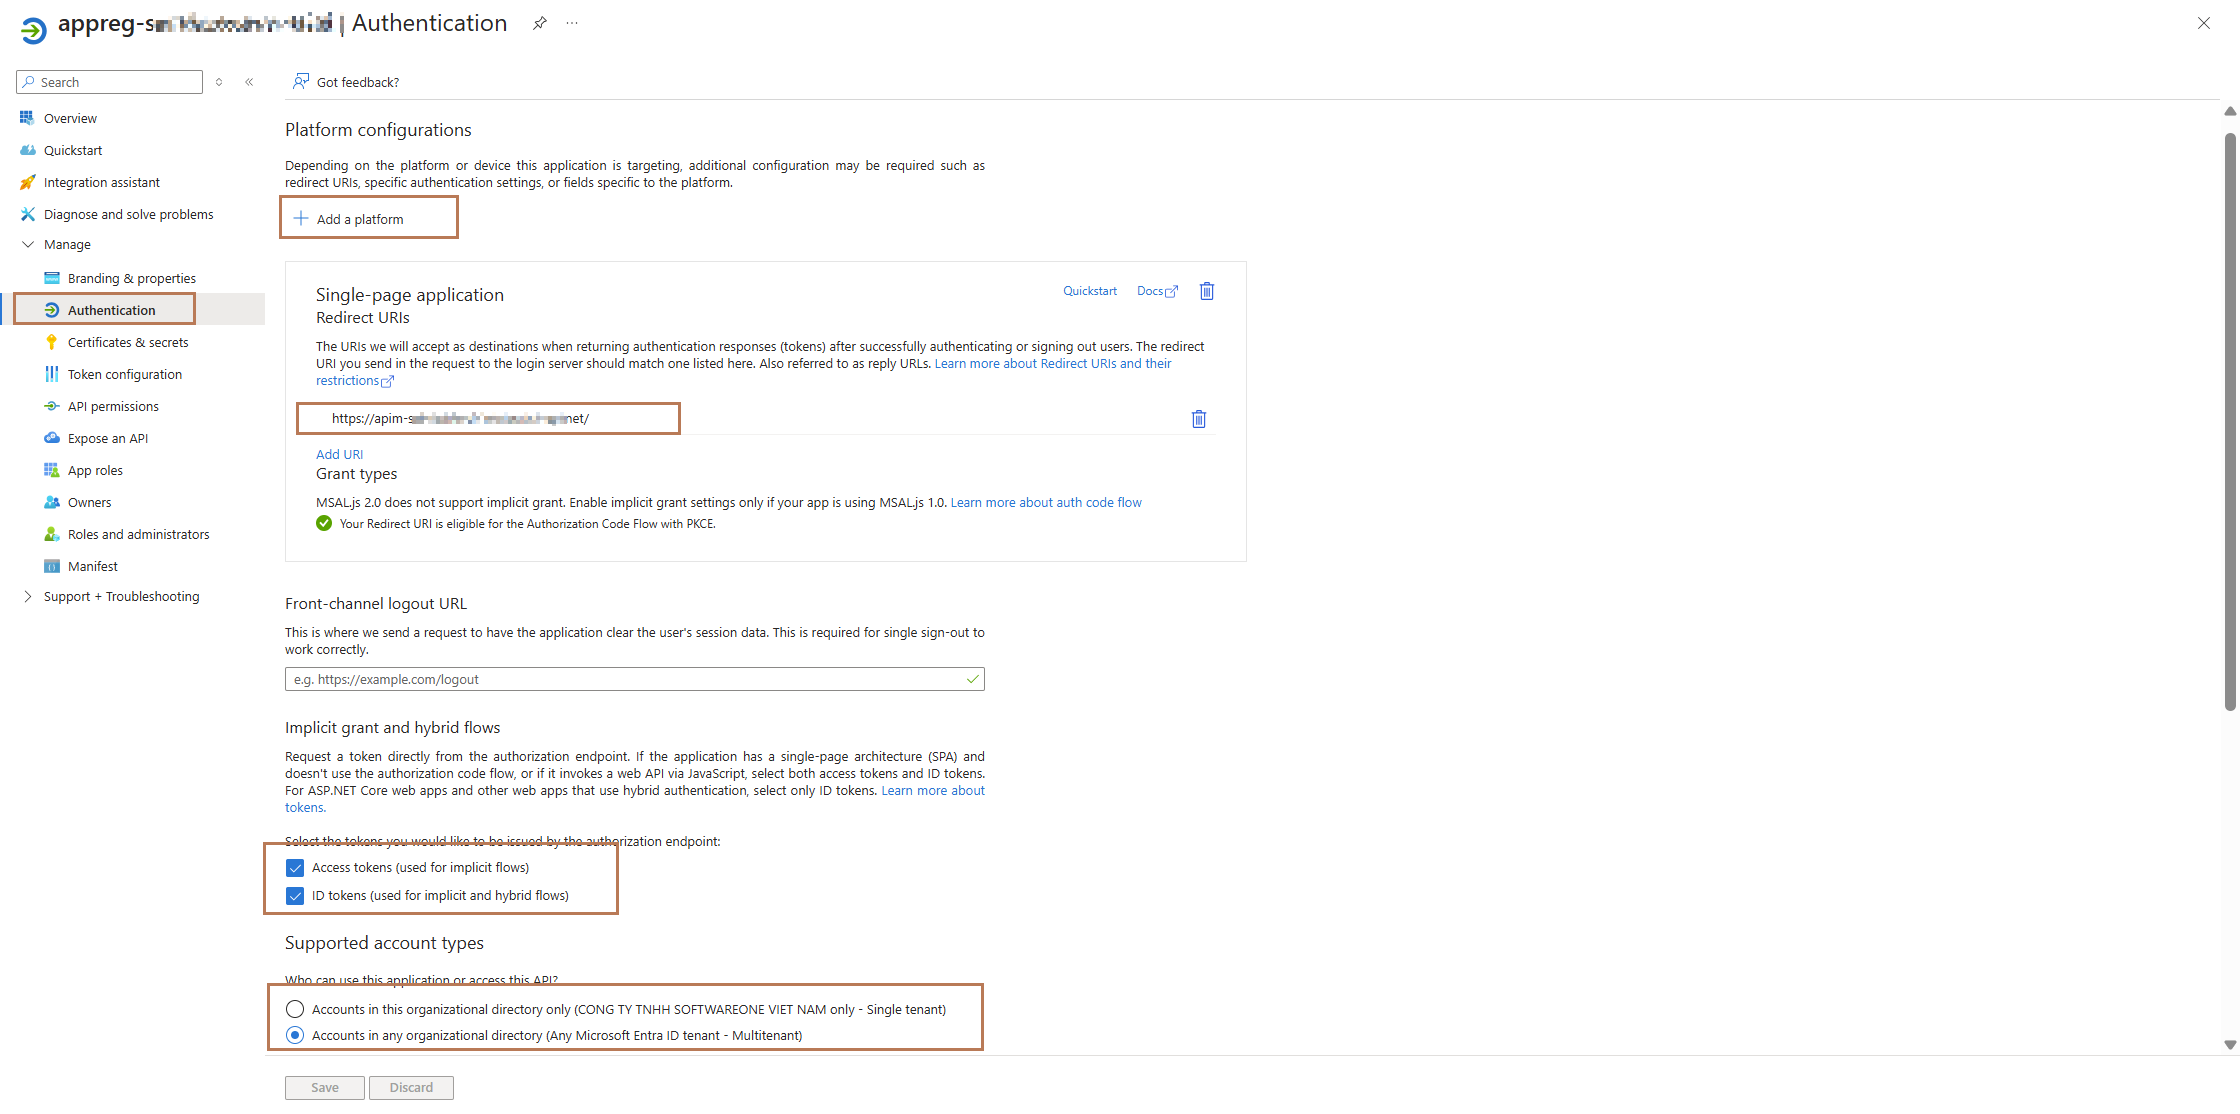Open Branding & properties page
2240x1114 pixels.
tap(132, 278)
